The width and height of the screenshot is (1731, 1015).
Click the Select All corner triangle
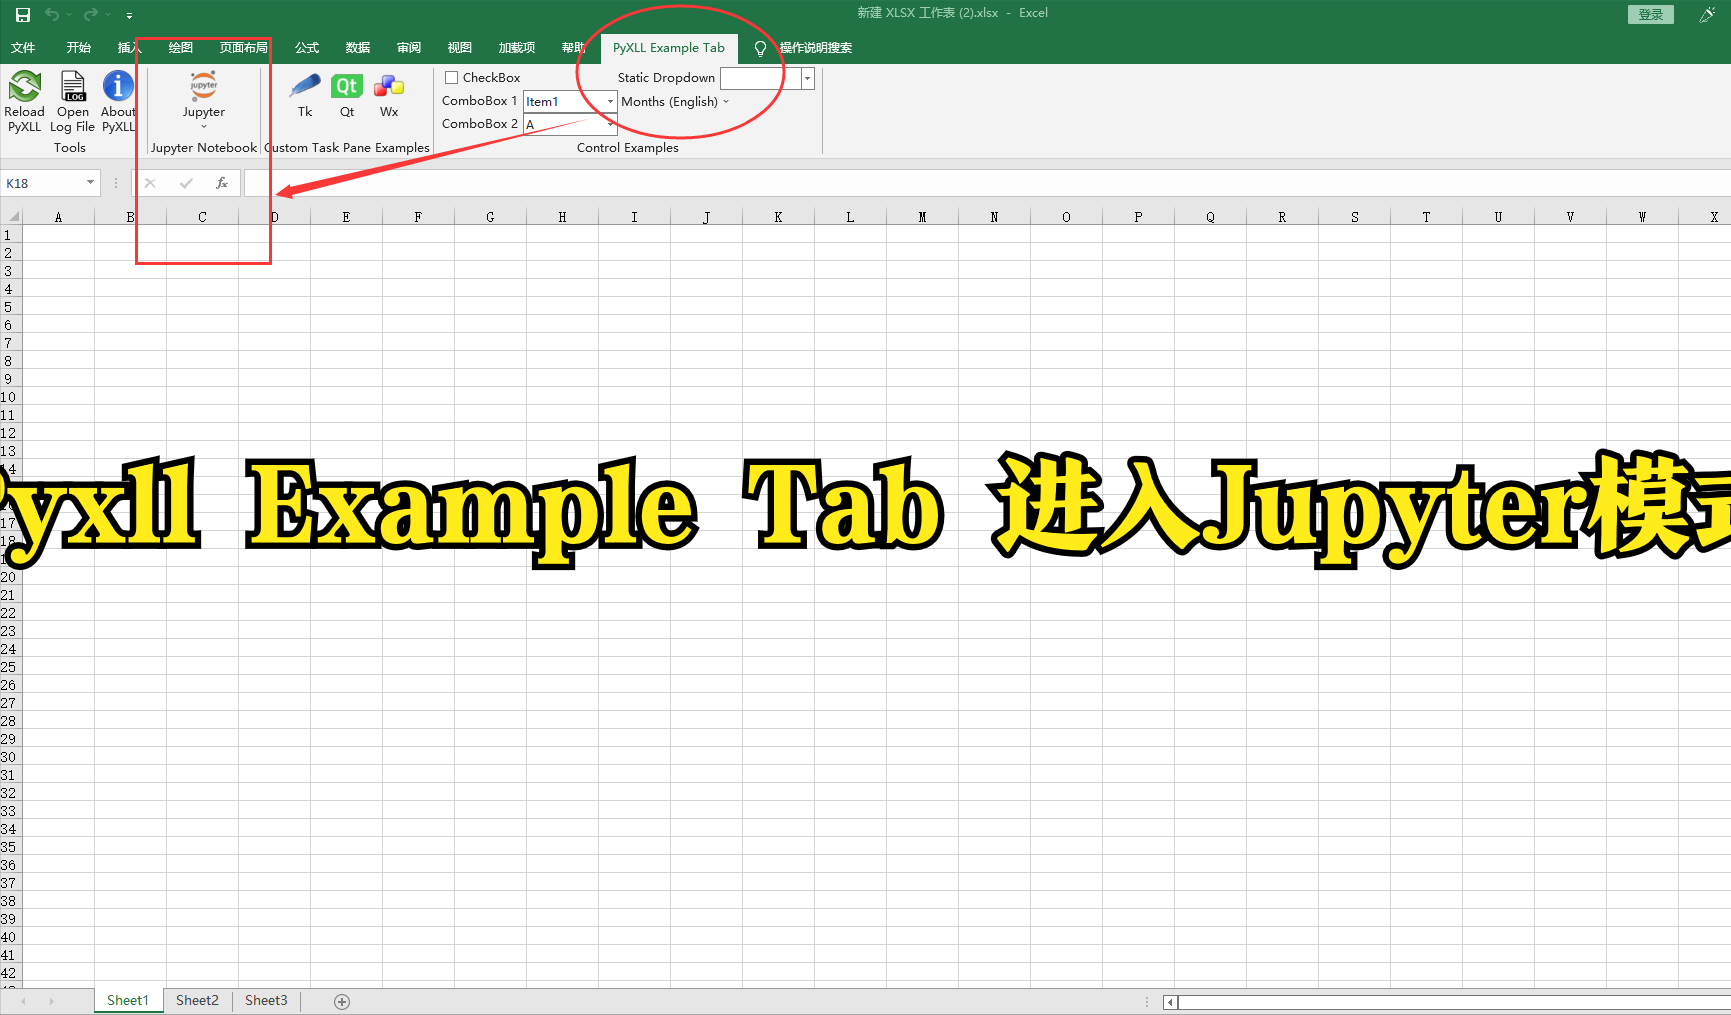12,216
